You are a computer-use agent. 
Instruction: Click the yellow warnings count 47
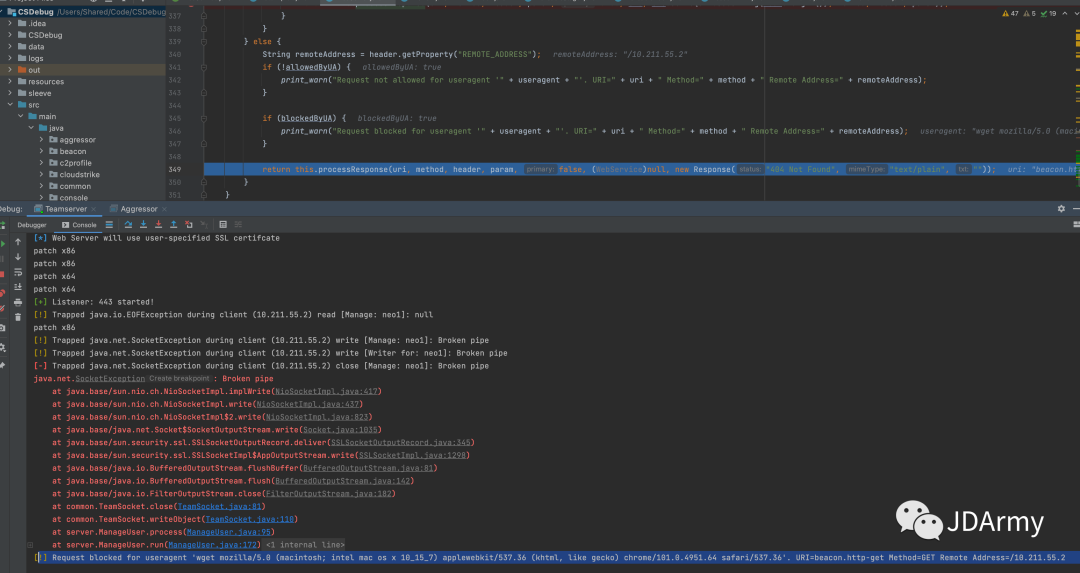[1010, 14]
